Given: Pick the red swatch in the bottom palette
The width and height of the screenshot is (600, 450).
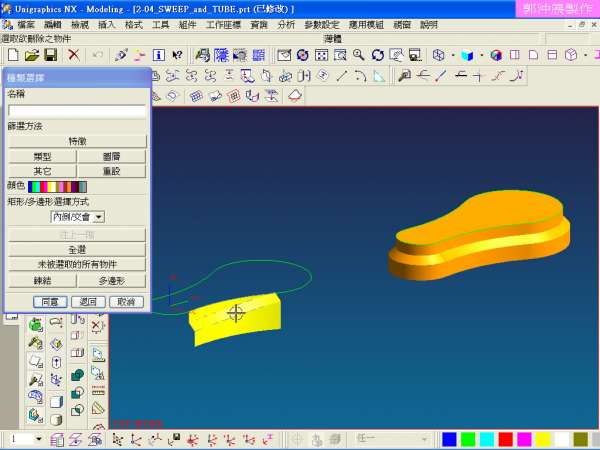Looking at the screenshot, I should point(505,439).
